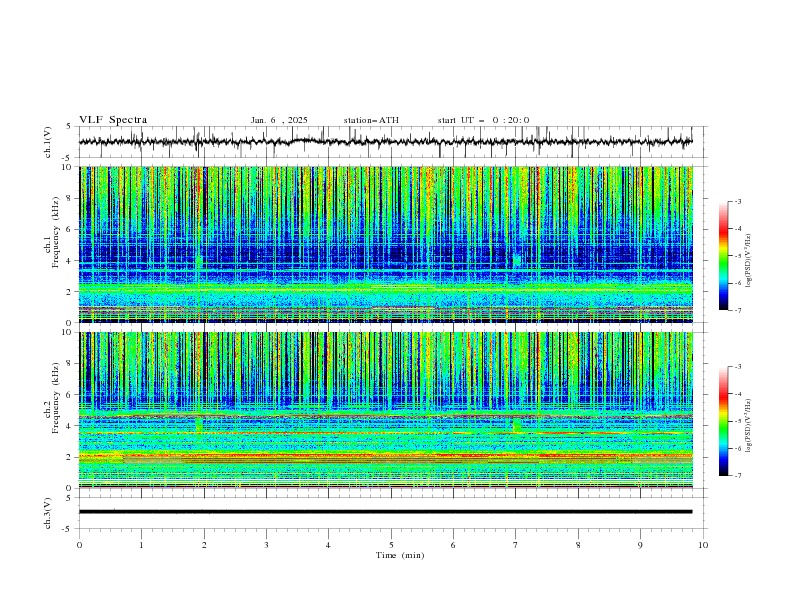The width and height of the screenshot is (792, 612).
Task: Click the "5" tick on the Time axis
Action: pos(391,545)
